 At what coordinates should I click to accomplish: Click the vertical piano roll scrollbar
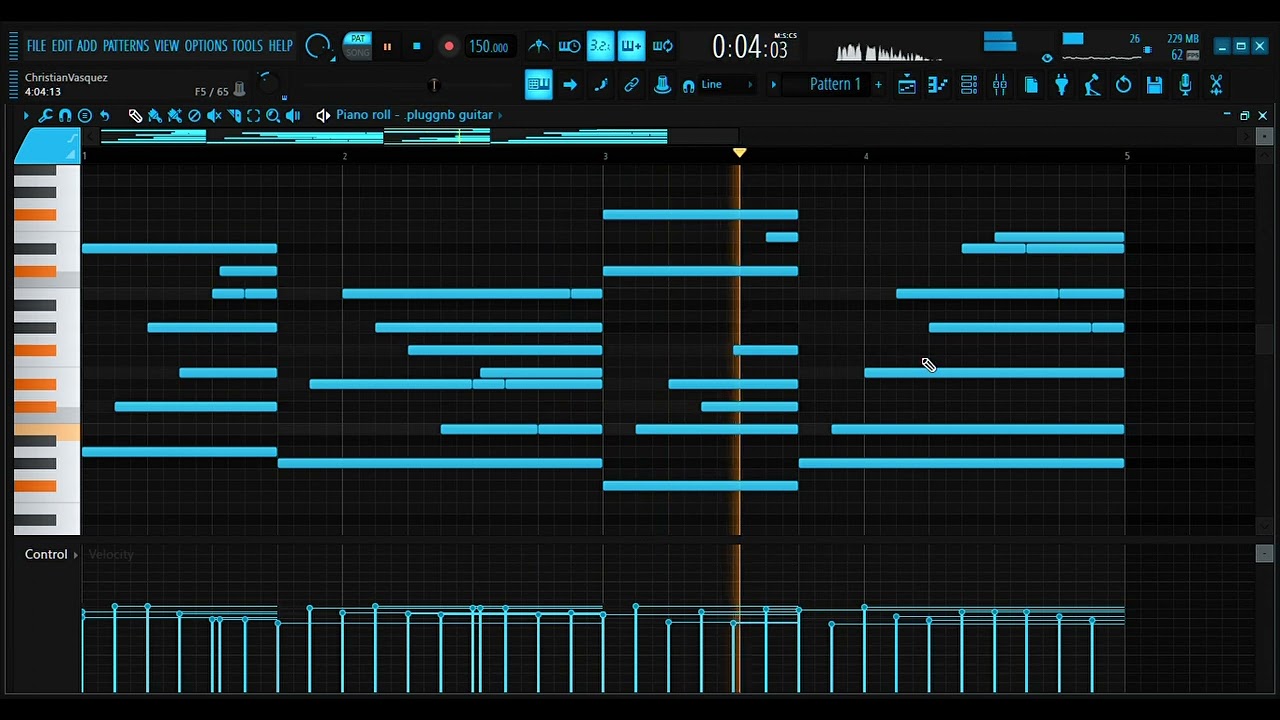1263,340
